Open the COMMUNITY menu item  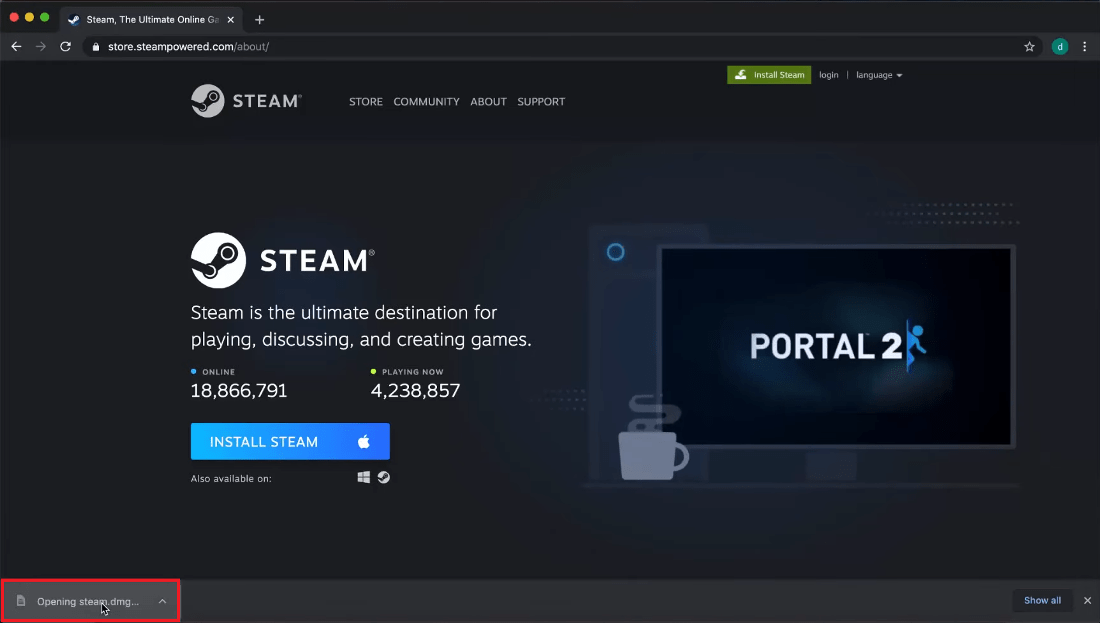(426, 101)
